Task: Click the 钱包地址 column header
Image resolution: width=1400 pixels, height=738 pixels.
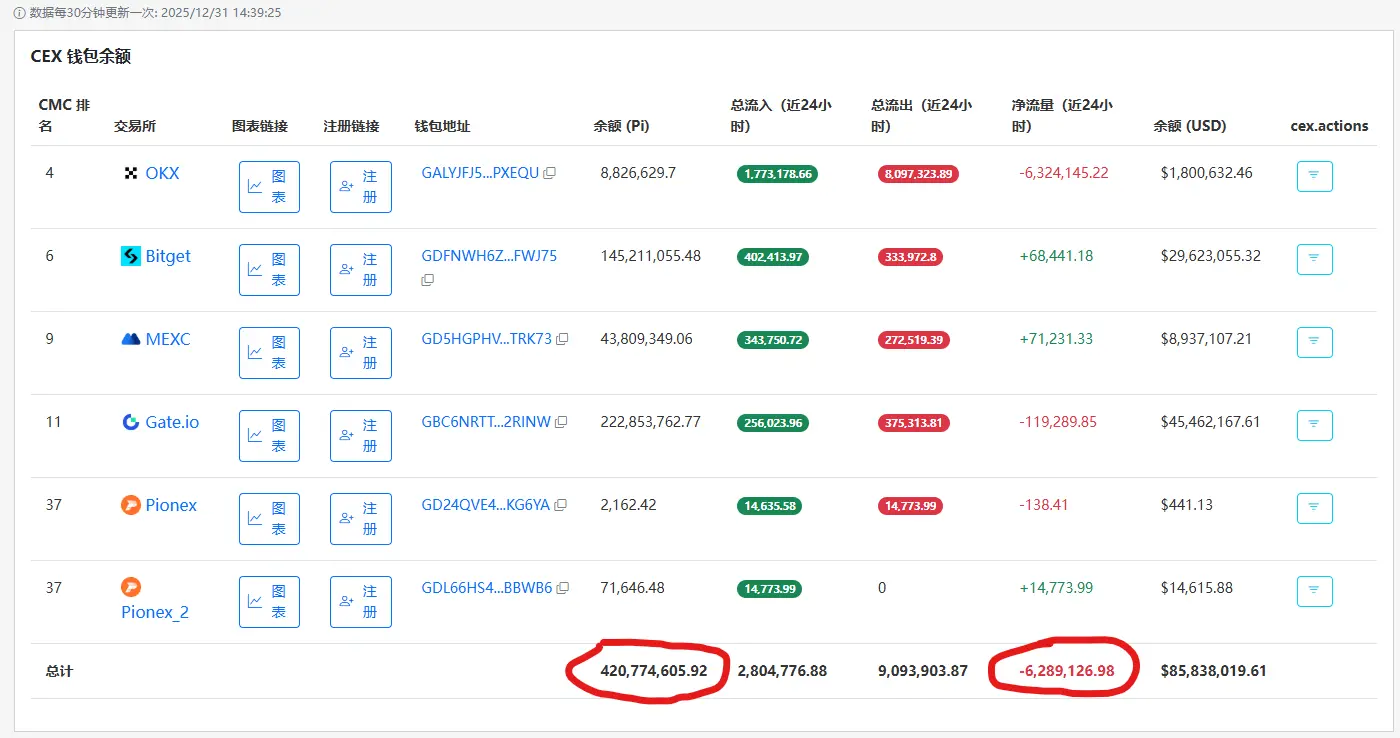Action: (442, 126)
